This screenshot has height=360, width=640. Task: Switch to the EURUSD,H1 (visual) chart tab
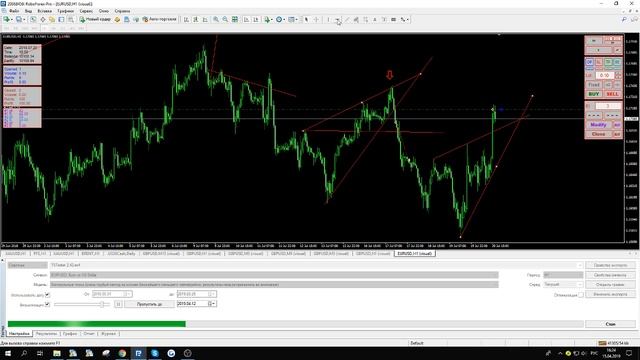pos(414,253)
